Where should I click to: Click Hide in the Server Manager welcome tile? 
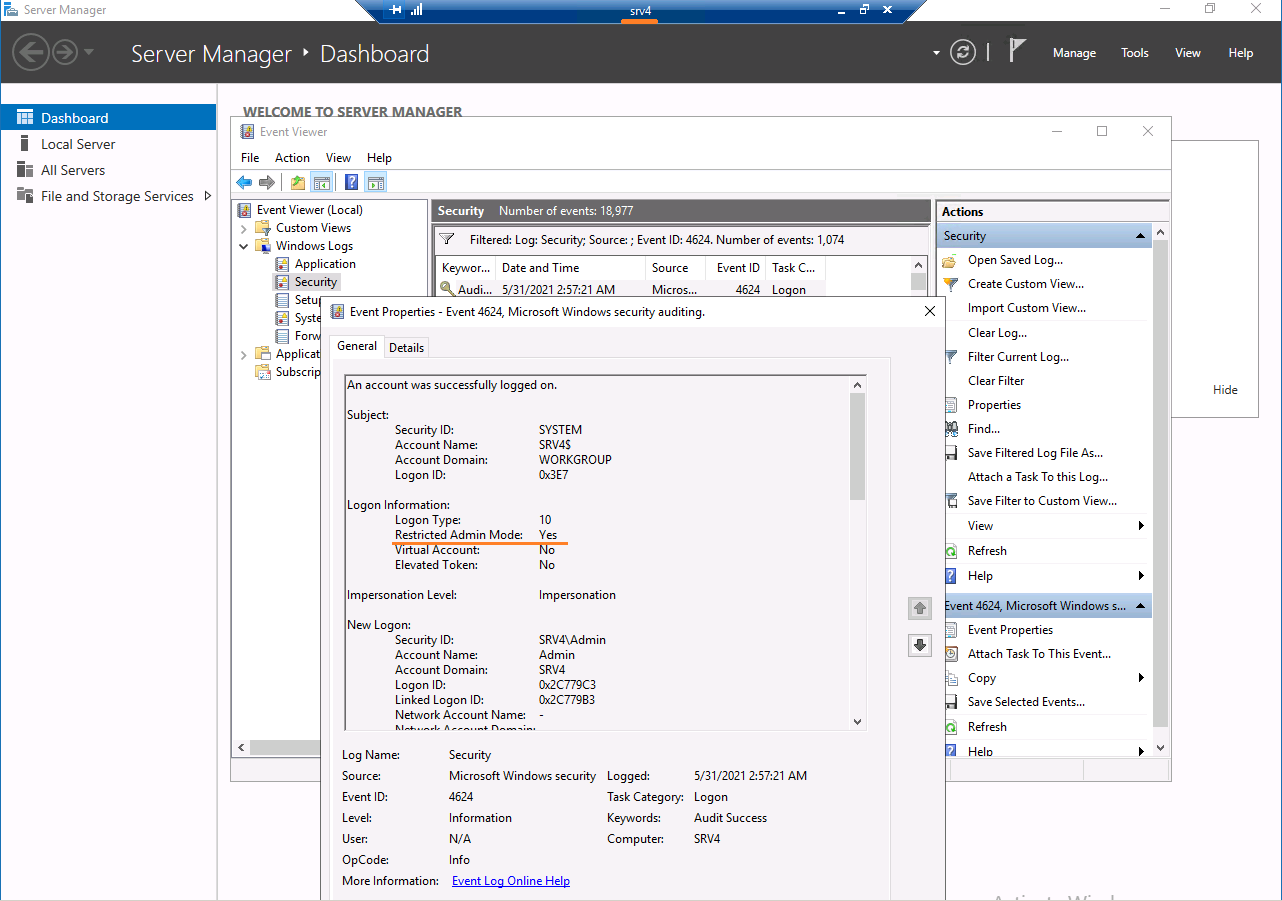pyautogui.click(x=1225, y=390)
